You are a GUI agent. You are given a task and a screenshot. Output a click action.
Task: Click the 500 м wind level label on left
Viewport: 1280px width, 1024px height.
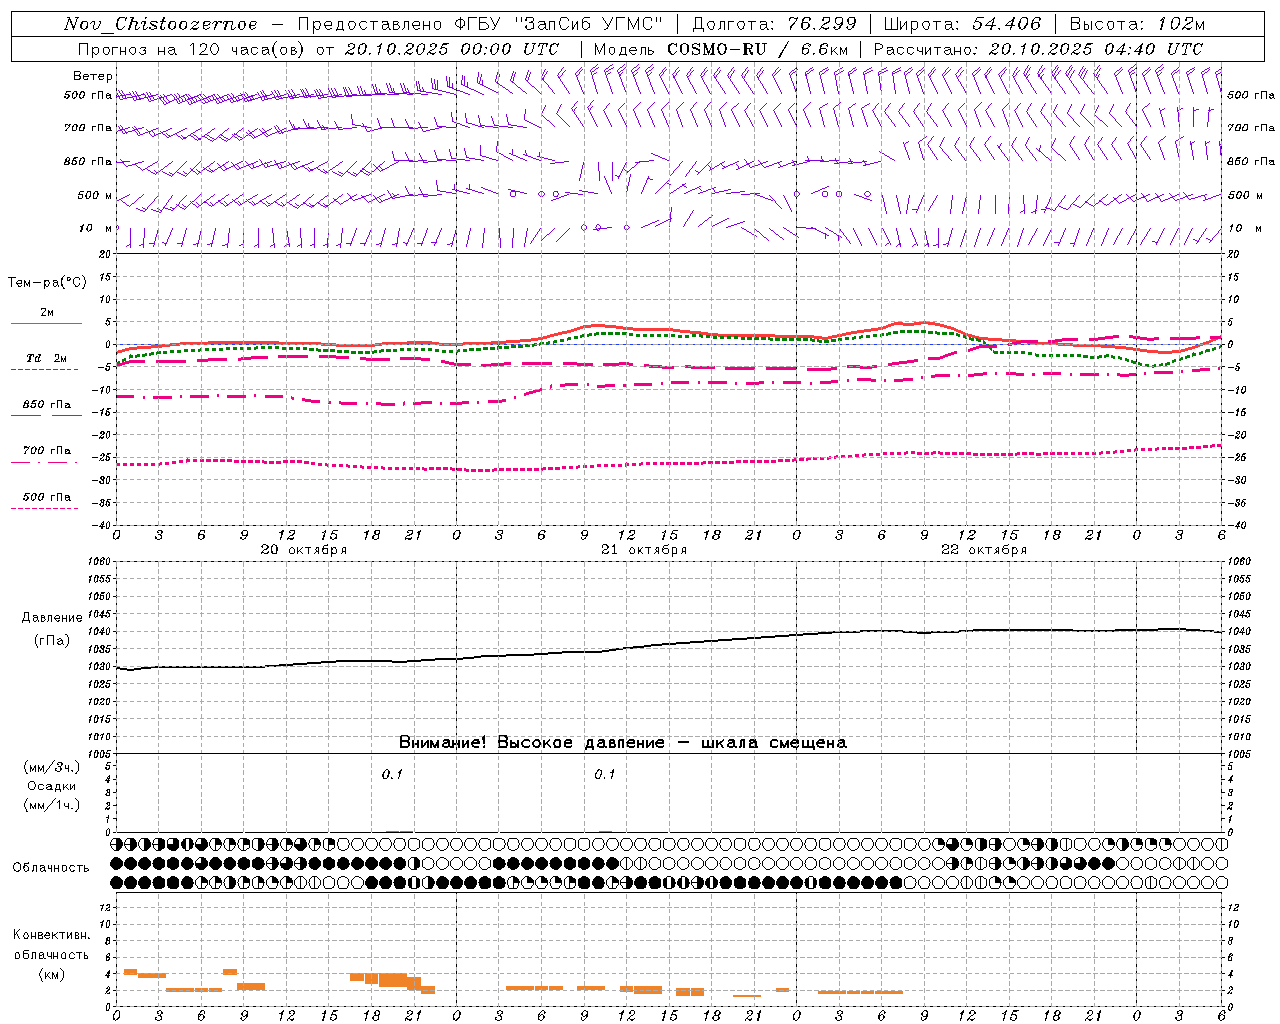(95, 195)
